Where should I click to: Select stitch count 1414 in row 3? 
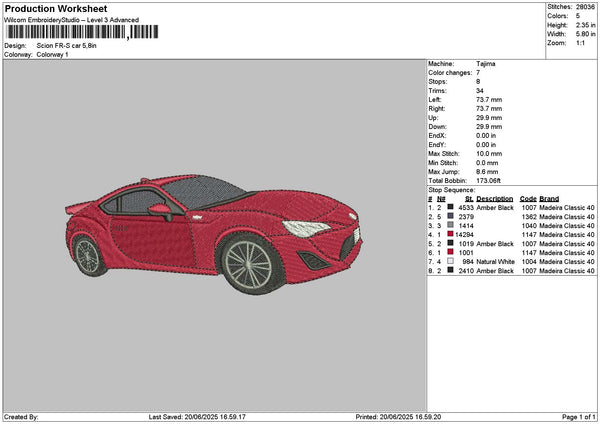pos(466,226)
